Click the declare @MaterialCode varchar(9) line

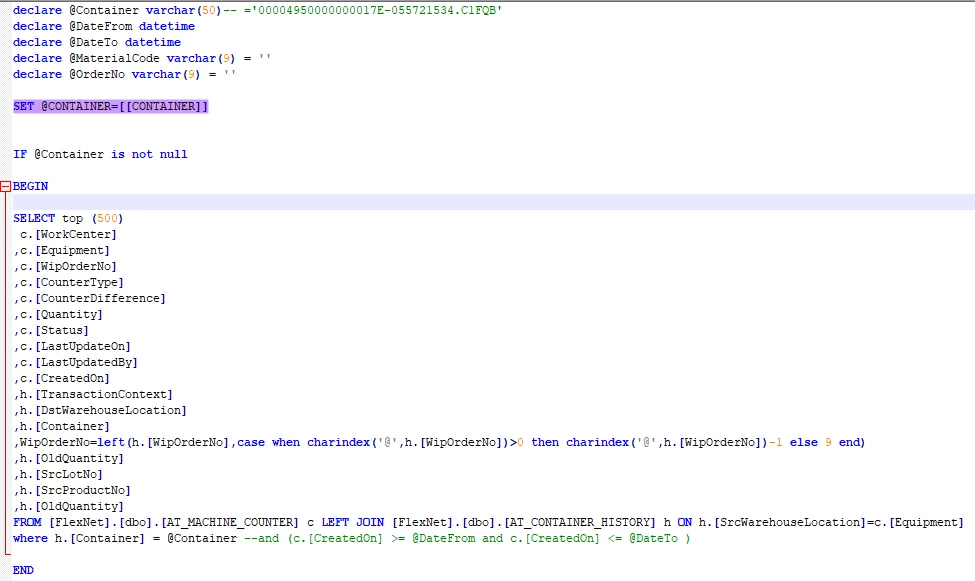pos(142,58)
